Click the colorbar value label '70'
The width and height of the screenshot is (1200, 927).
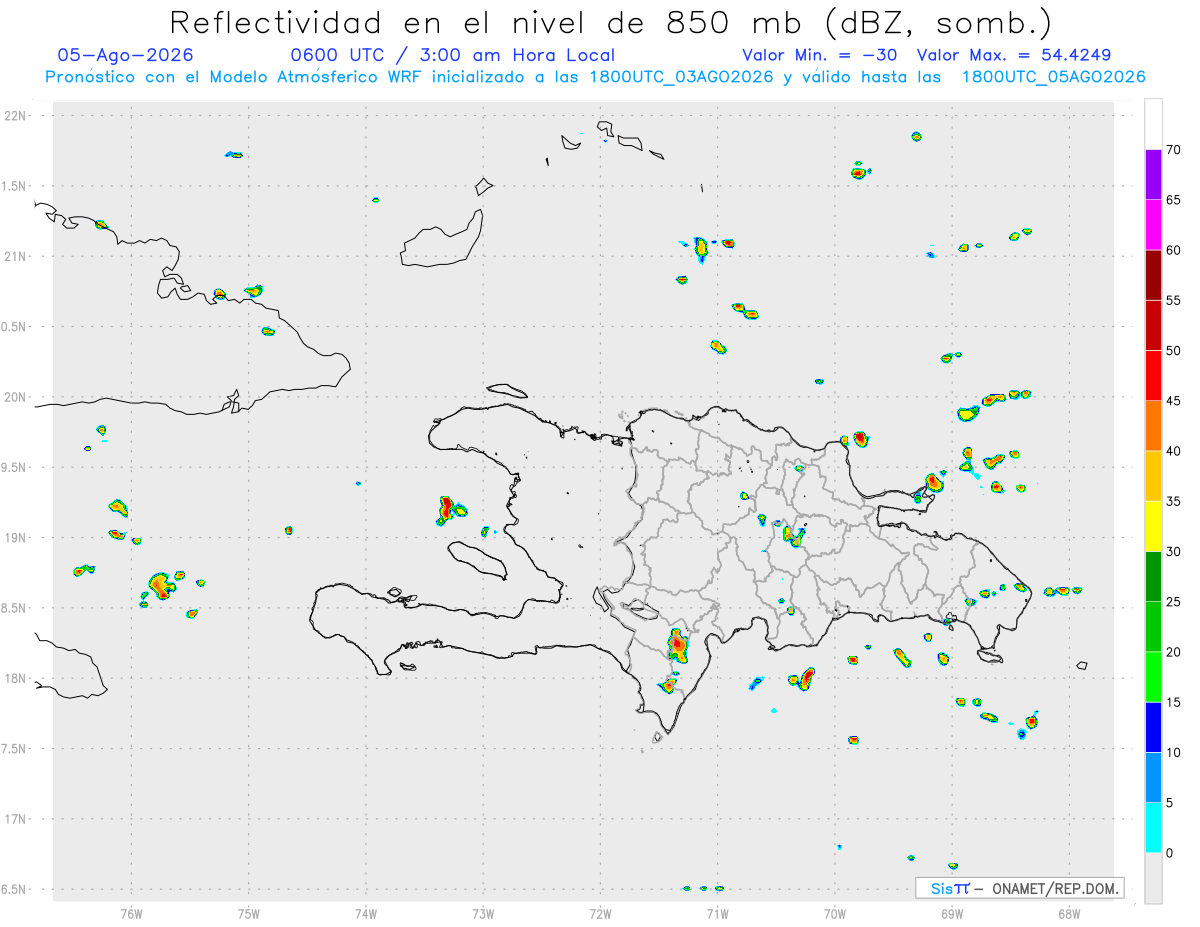tap(1173, 150)
